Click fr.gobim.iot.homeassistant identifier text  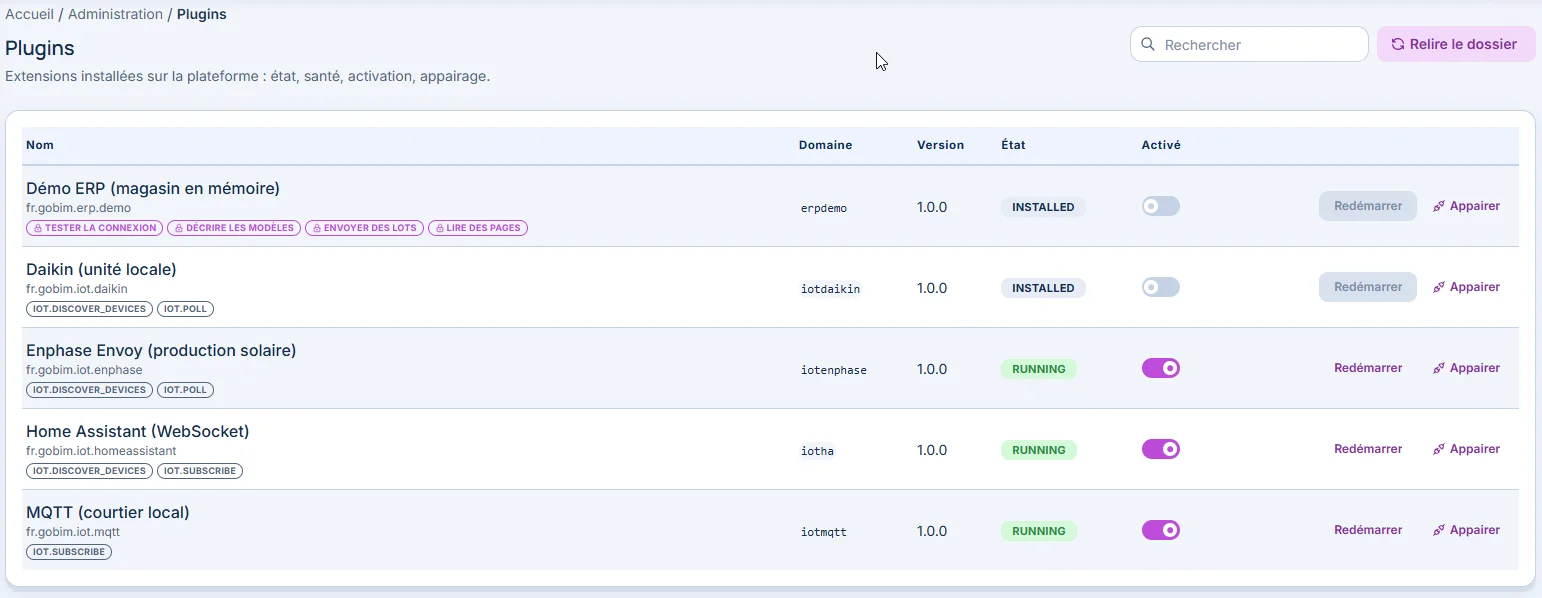point(101,451)
